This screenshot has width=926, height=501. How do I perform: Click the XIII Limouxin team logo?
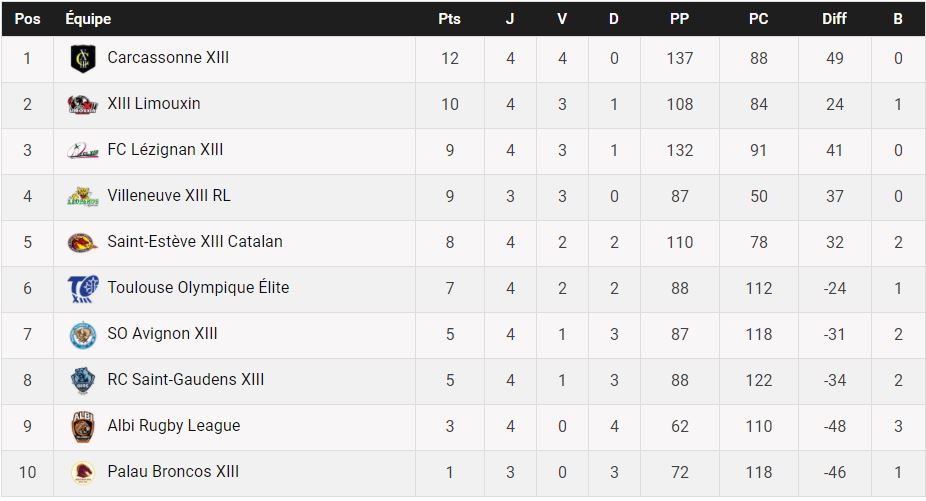(82, 105)
